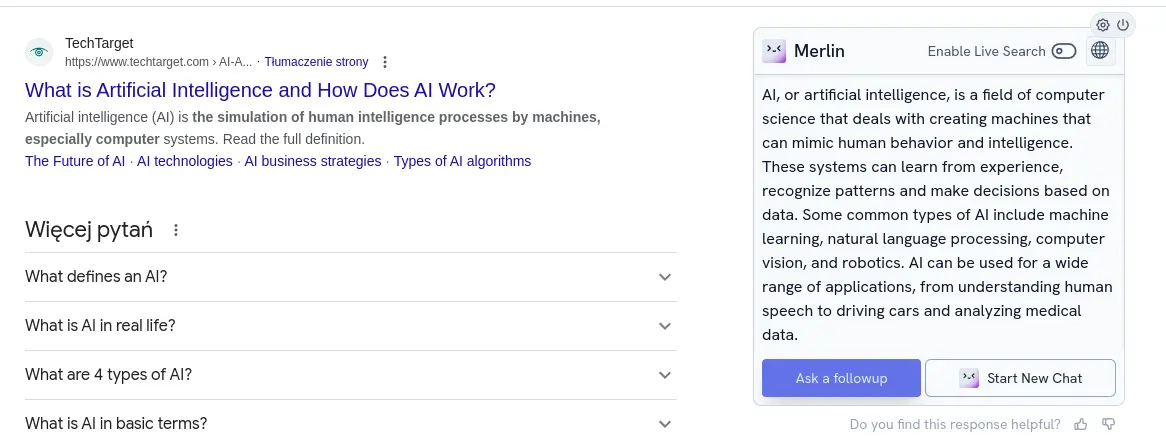Click the Ask a followup button
The height and width of the screenshot is (444, 1166).
point(841,378)
